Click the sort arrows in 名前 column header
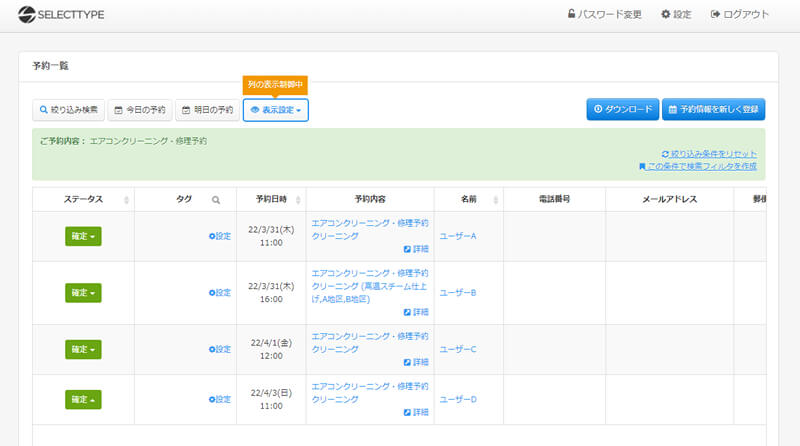Screen dimensions: 800x446 [x=496, y=200]
